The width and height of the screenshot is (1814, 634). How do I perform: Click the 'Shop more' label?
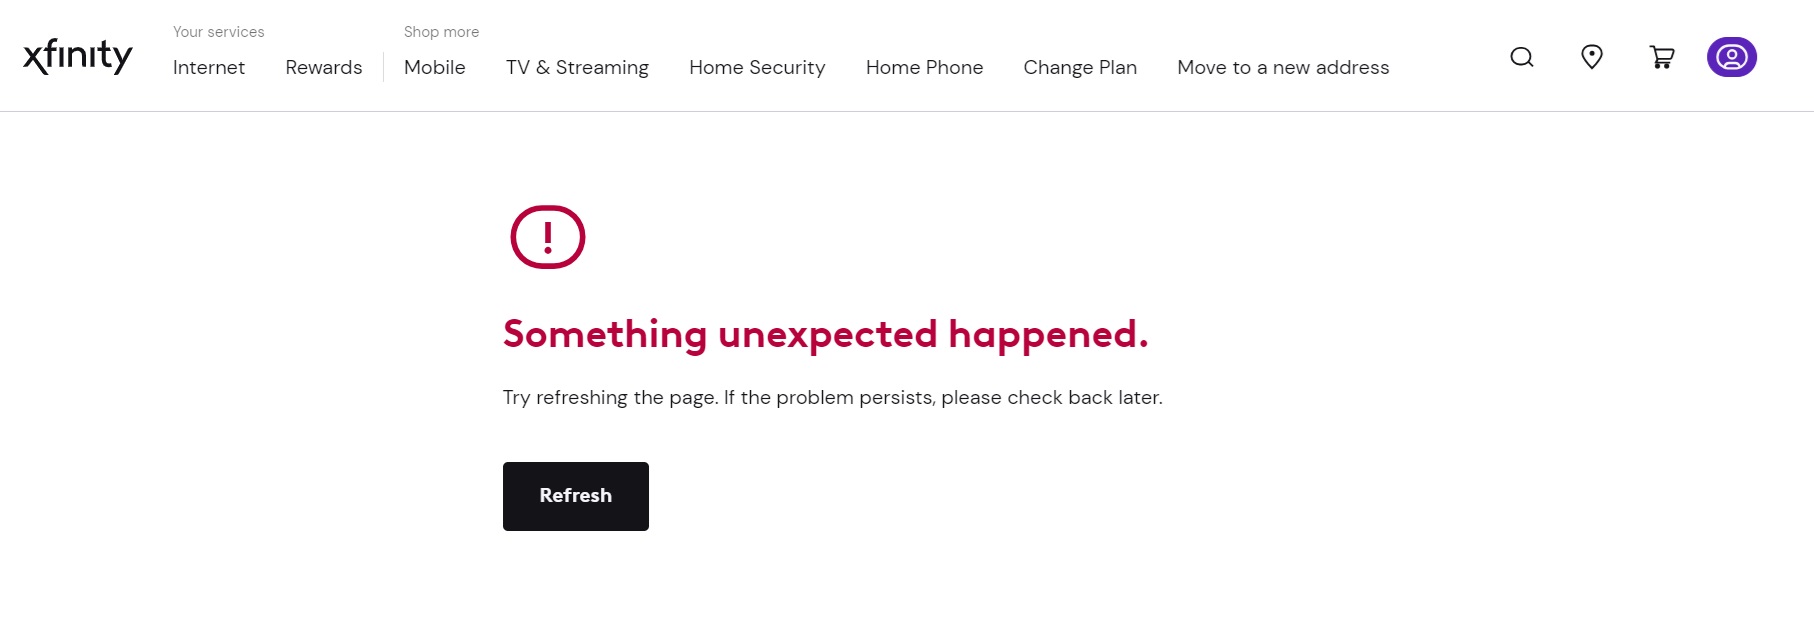441,32
